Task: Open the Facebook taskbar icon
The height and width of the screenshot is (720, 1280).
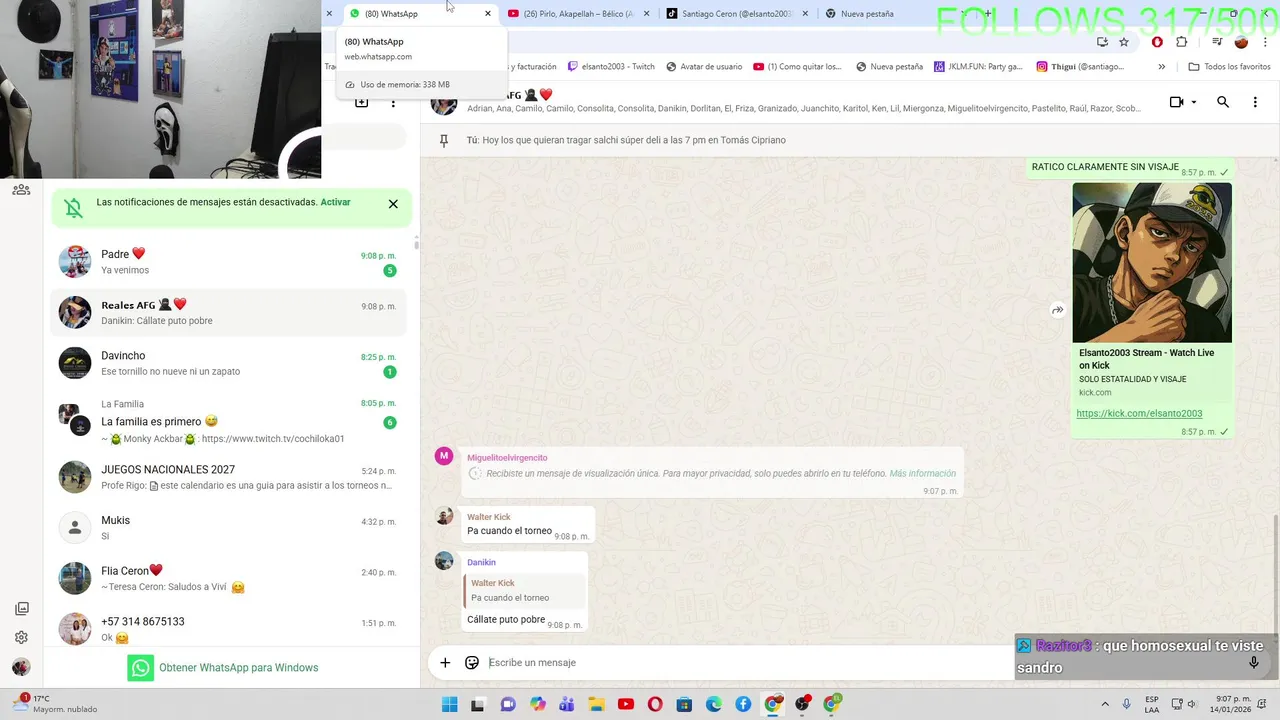Action: click(743, 705)
